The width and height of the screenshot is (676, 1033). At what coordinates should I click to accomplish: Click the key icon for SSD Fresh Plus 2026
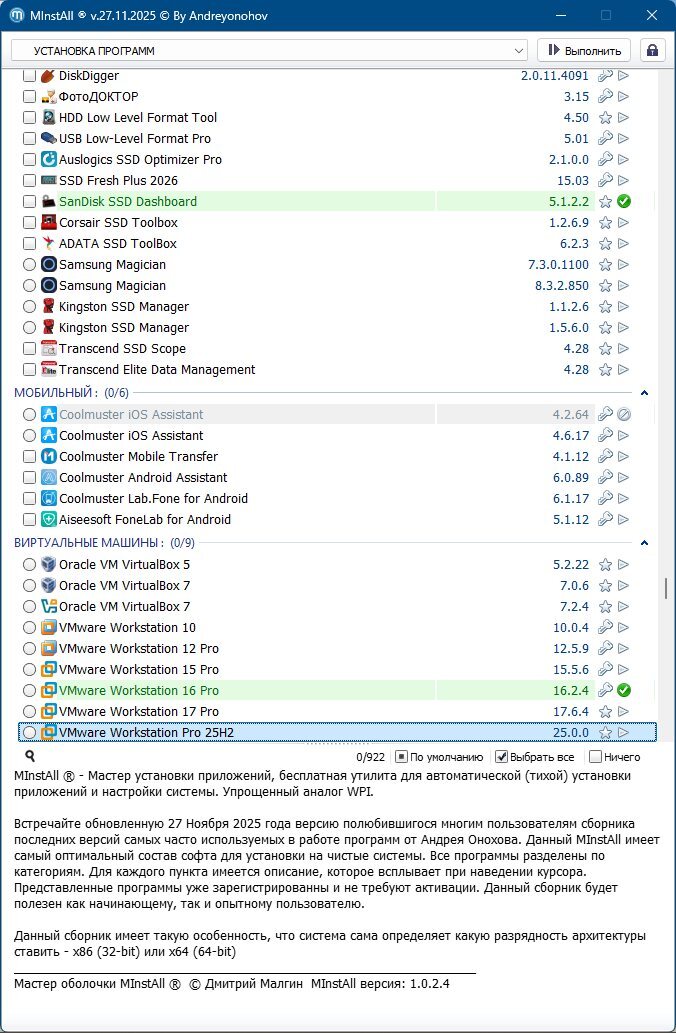point(605,181)
